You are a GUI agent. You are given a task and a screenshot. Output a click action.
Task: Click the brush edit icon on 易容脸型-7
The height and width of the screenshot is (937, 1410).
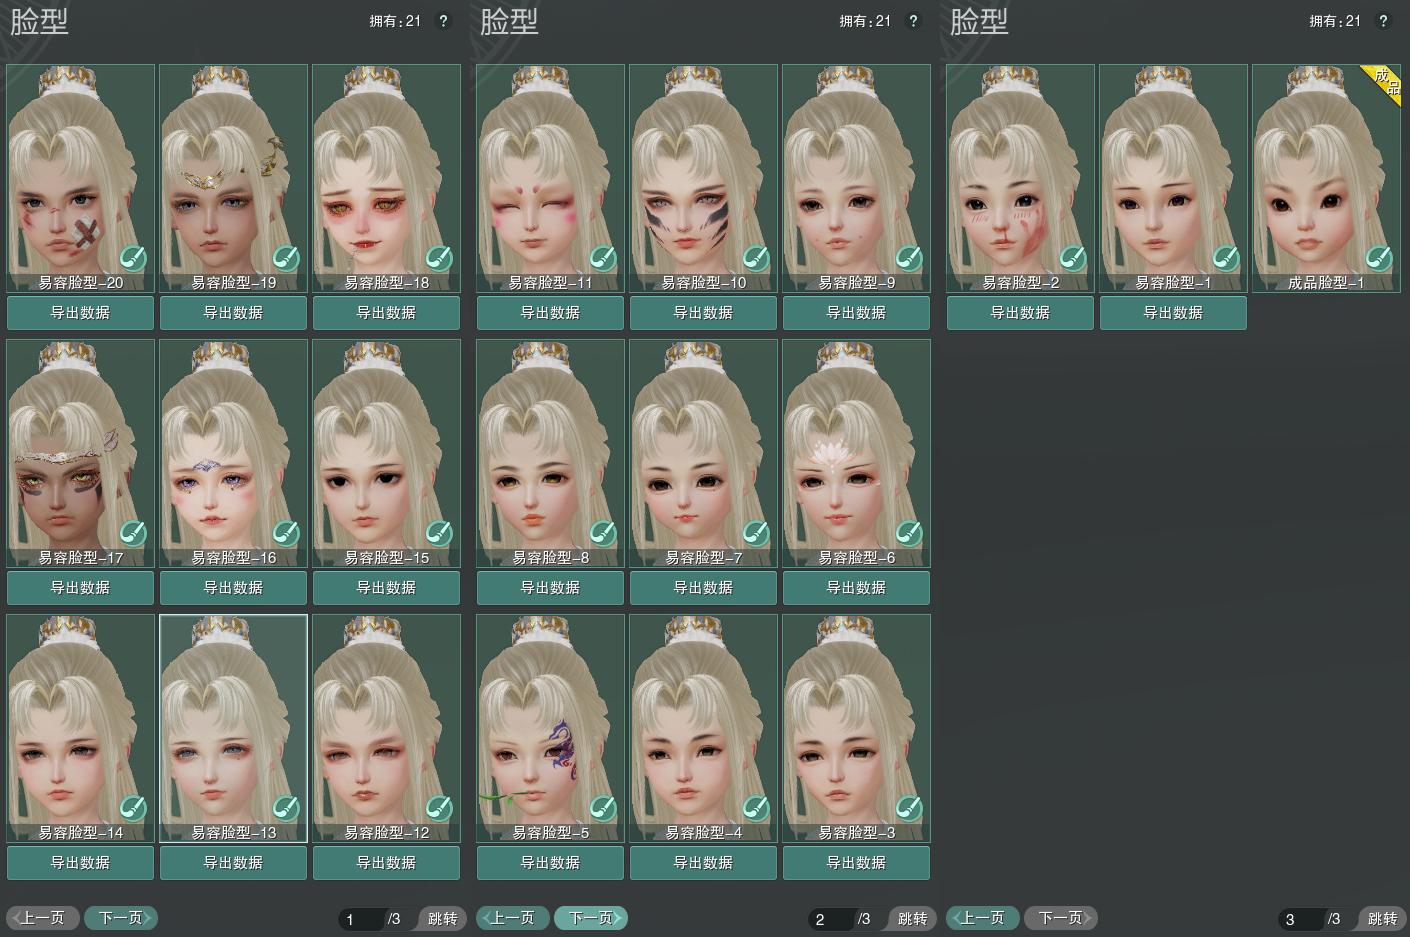756,533
